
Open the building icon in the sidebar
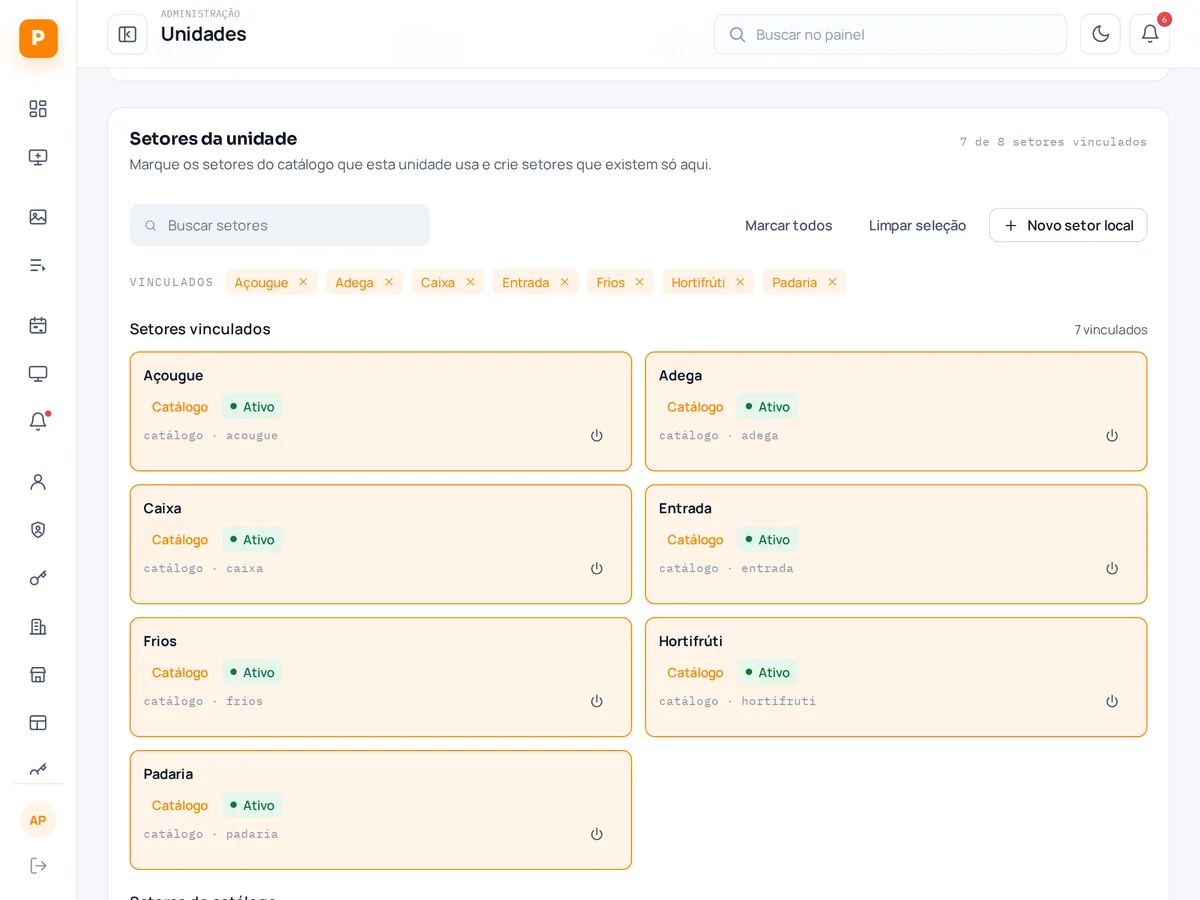pos(38,626)
